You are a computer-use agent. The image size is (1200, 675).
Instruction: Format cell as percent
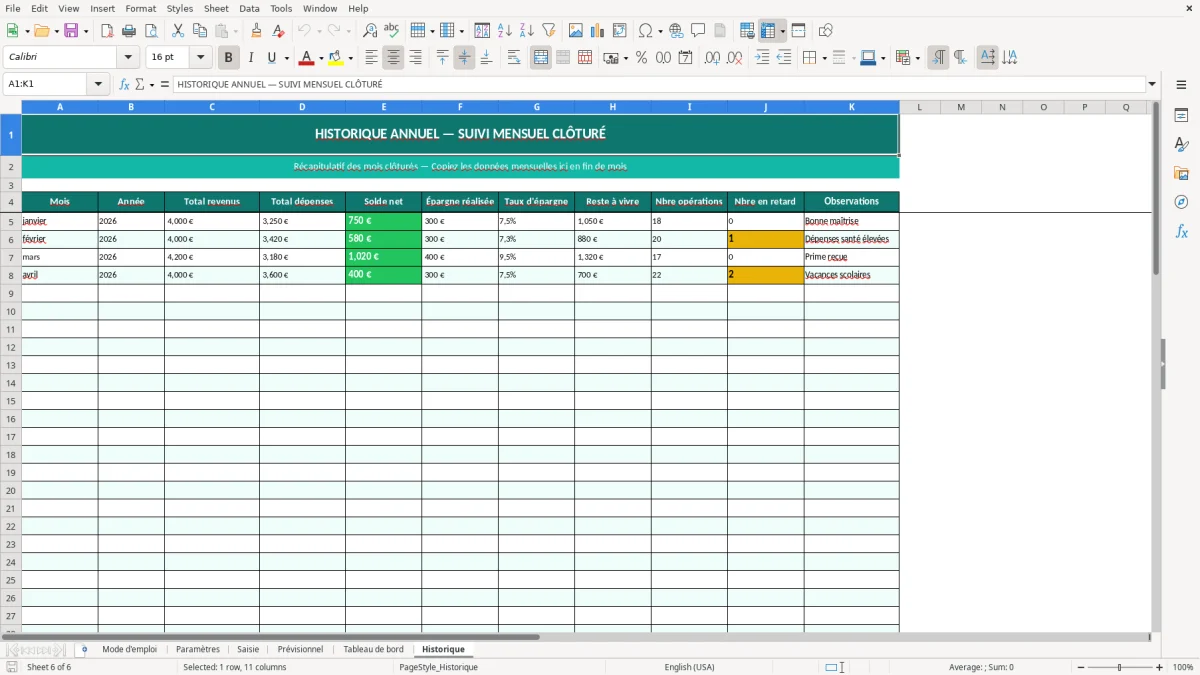pos(641,58)
